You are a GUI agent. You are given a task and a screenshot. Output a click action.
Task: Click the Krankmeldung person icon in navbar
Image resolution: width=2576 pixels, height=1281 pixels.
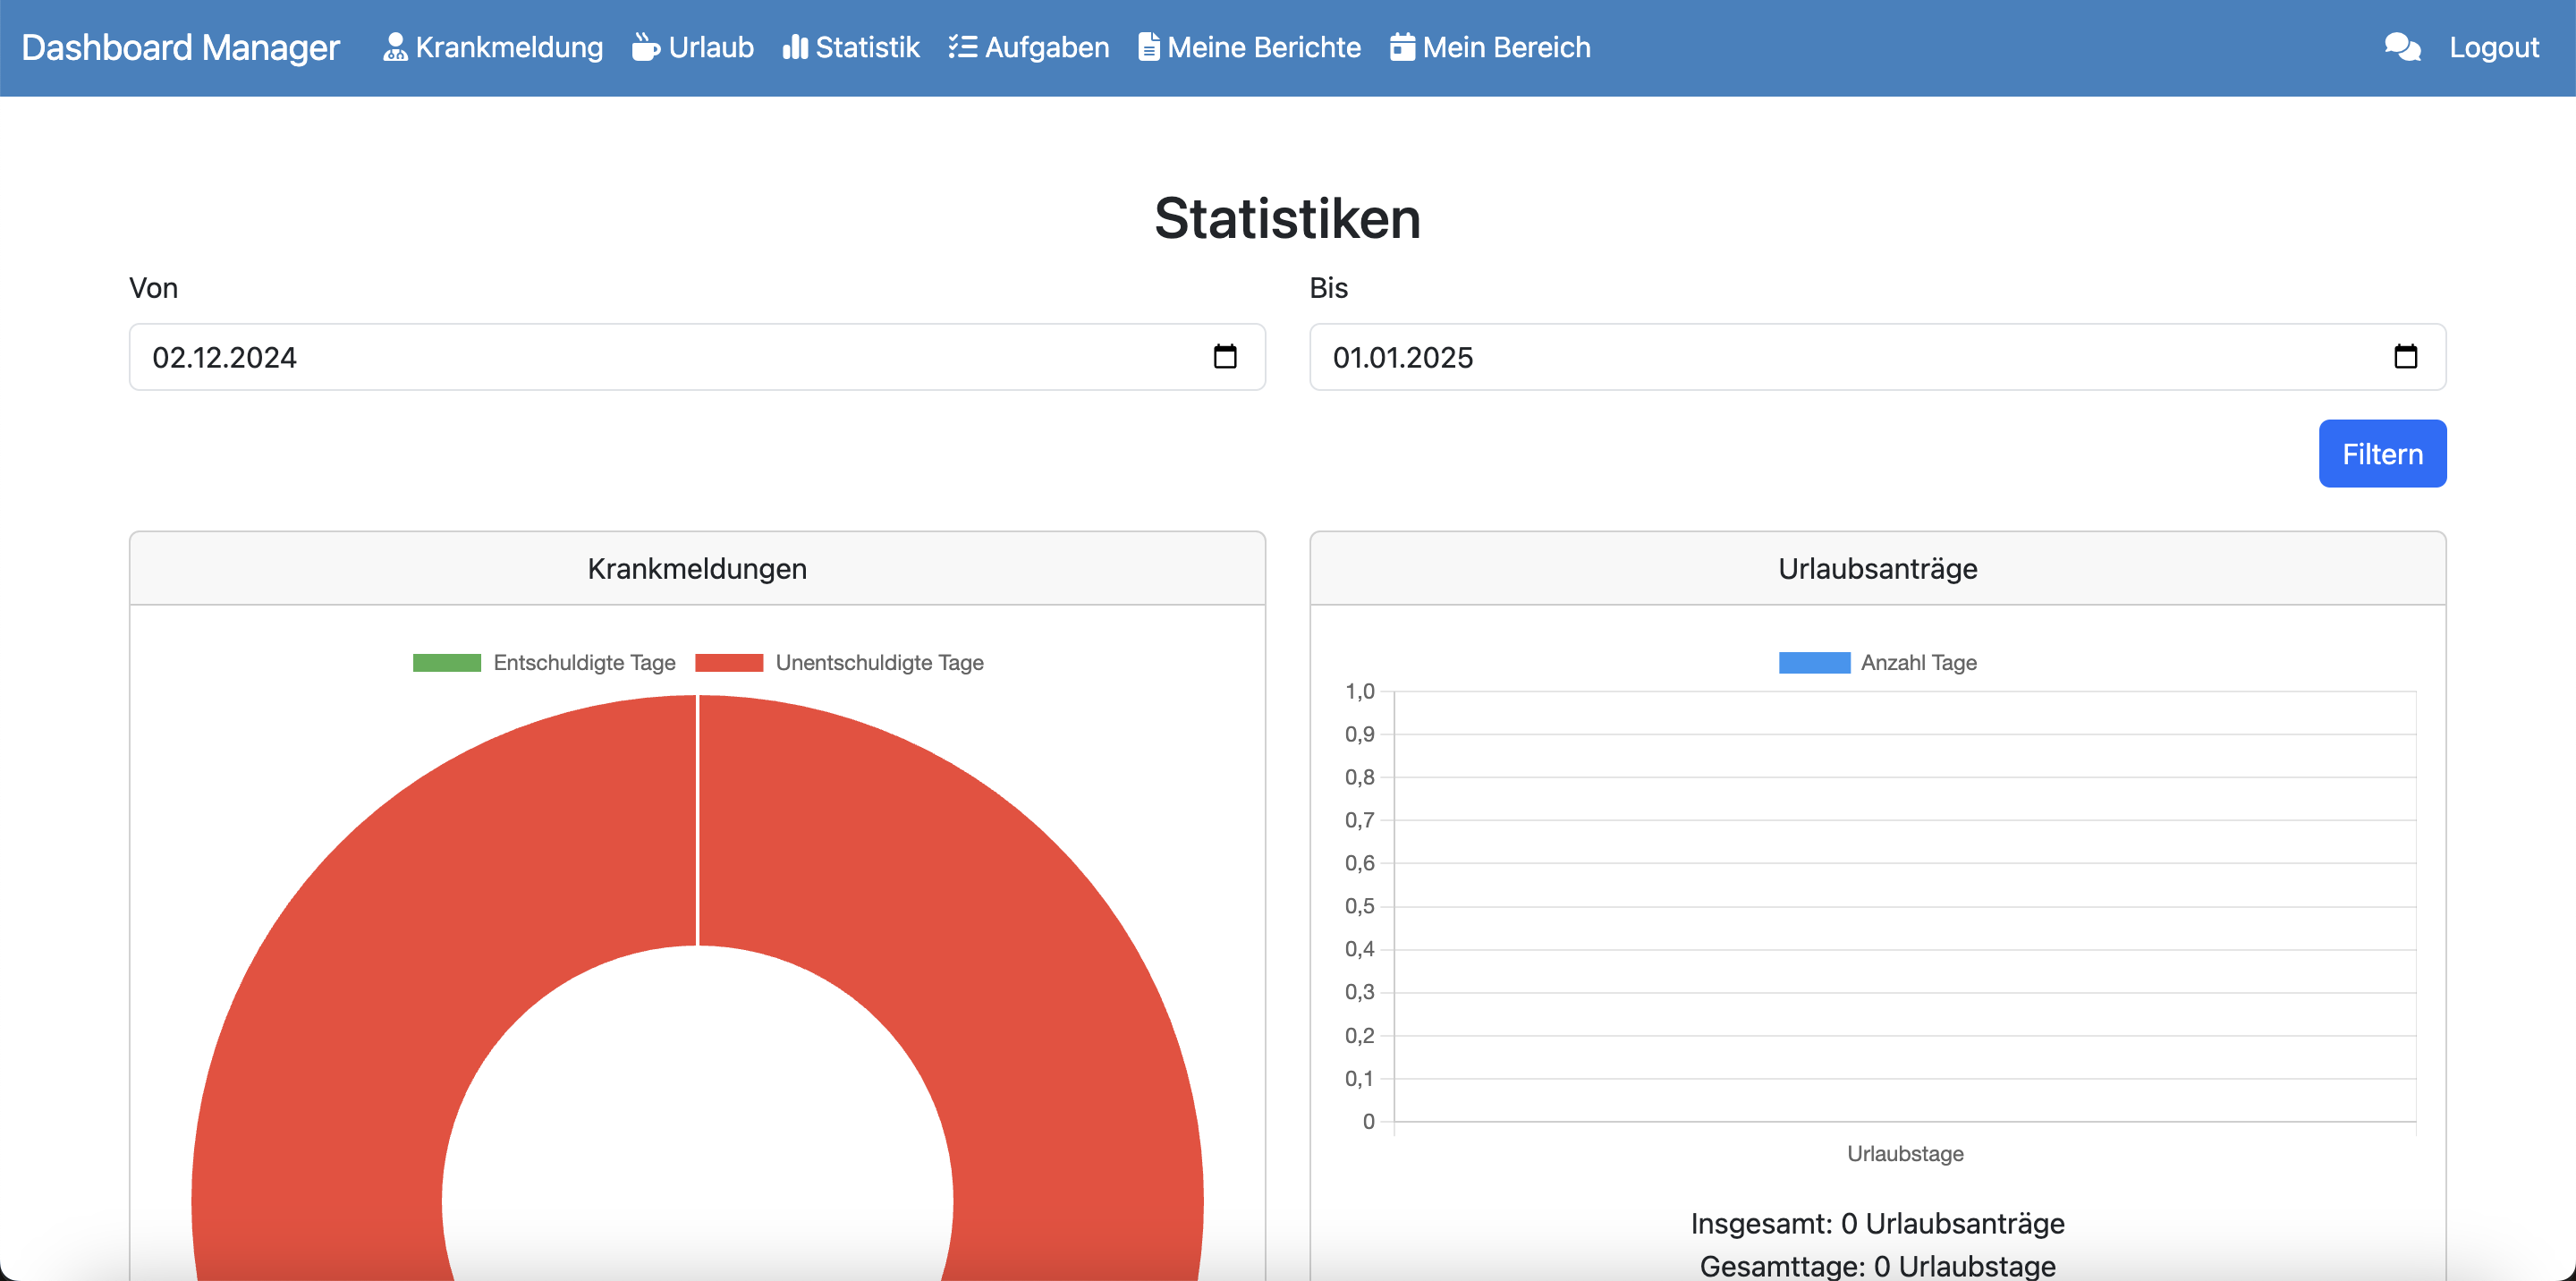395,47
